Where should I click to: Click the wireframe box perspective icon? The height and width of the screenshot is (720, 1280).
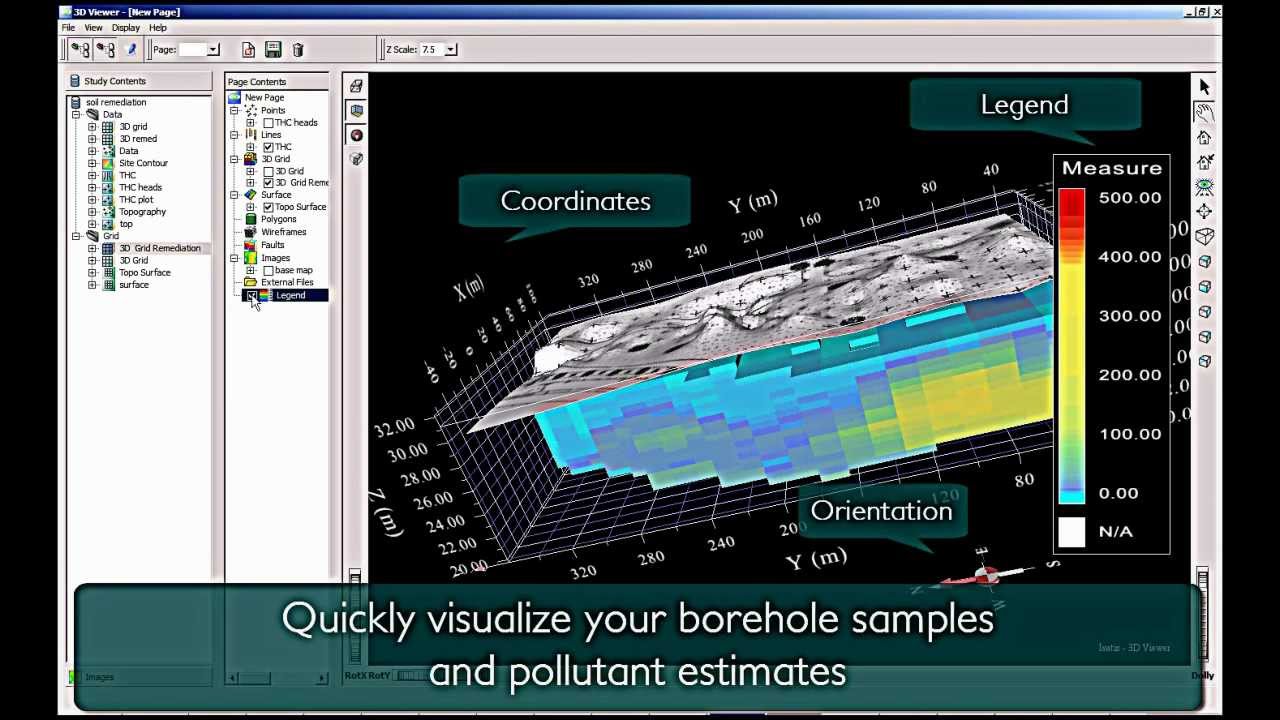click(x=1204, y=236)
